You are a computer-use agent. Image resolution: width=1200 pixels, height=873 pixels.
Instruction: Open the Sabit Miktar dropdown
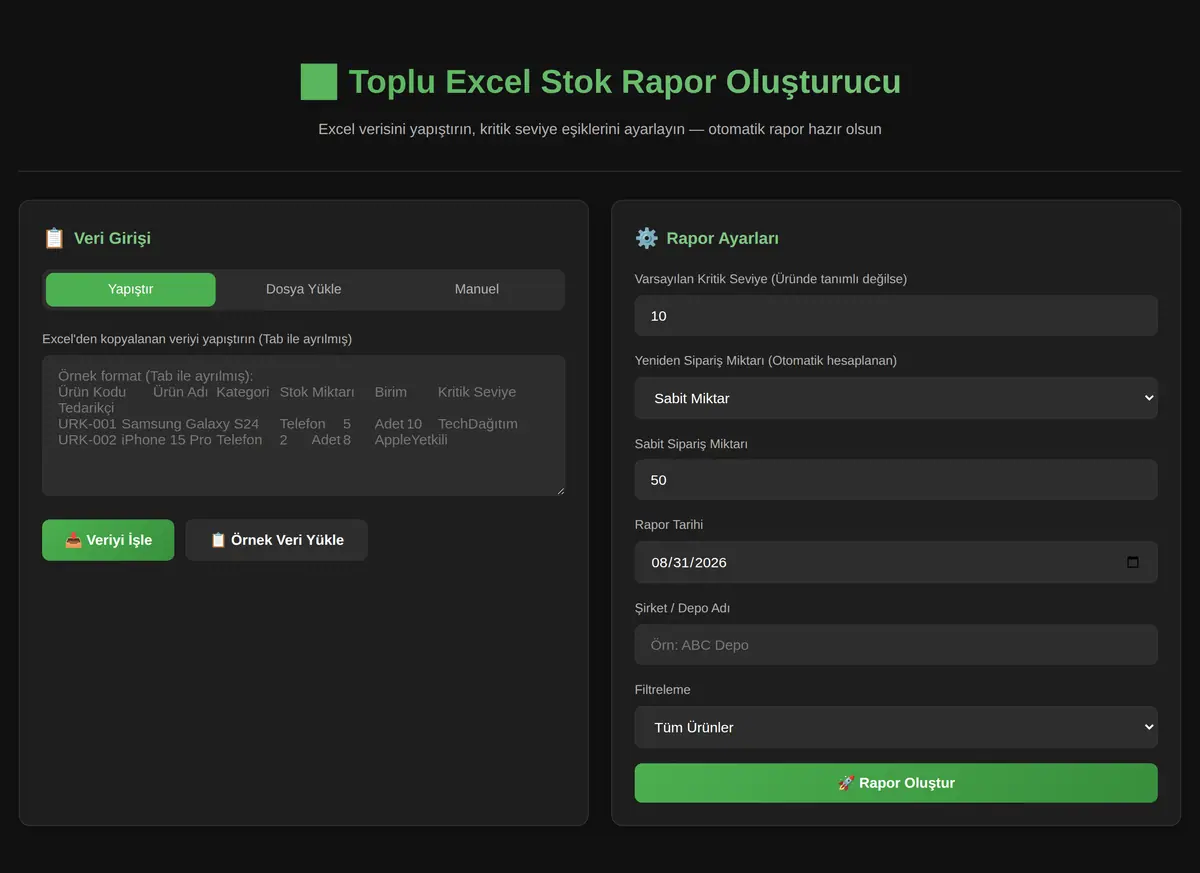(896, 398)
